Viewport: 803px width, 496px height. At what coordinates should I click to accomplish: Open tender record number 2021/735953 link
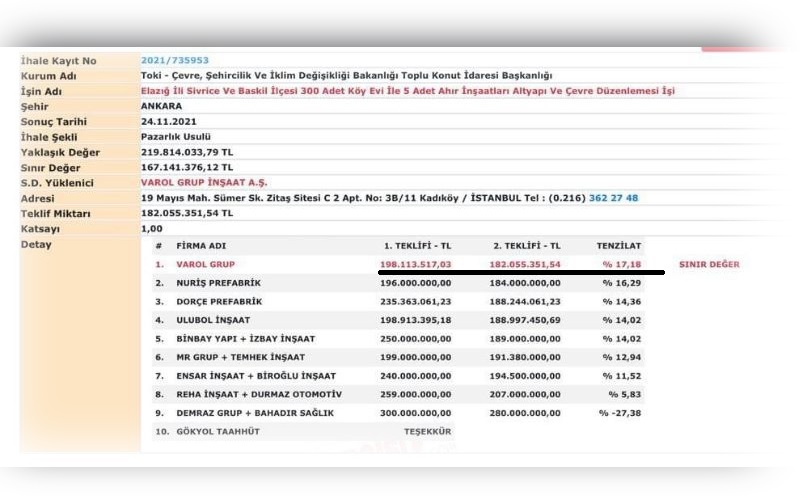coord(175,60)
